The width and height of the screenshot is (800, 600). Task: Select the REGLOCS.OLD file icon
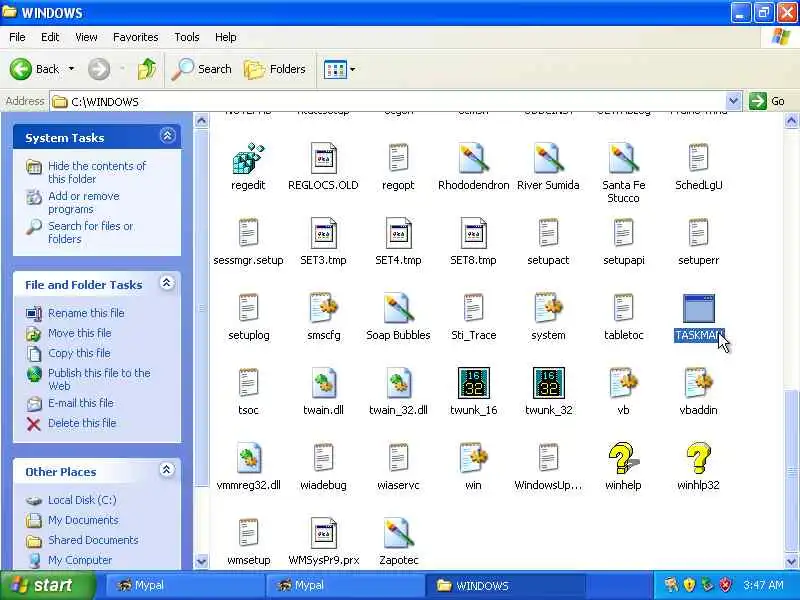(323, 158)
